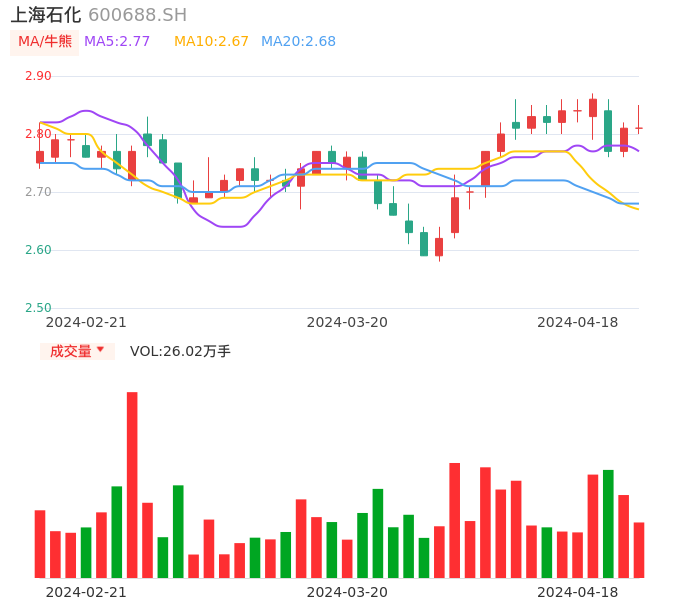686x606 pixels.
Task: Click the stock code 600688.SH
Action: click(137, 15)
